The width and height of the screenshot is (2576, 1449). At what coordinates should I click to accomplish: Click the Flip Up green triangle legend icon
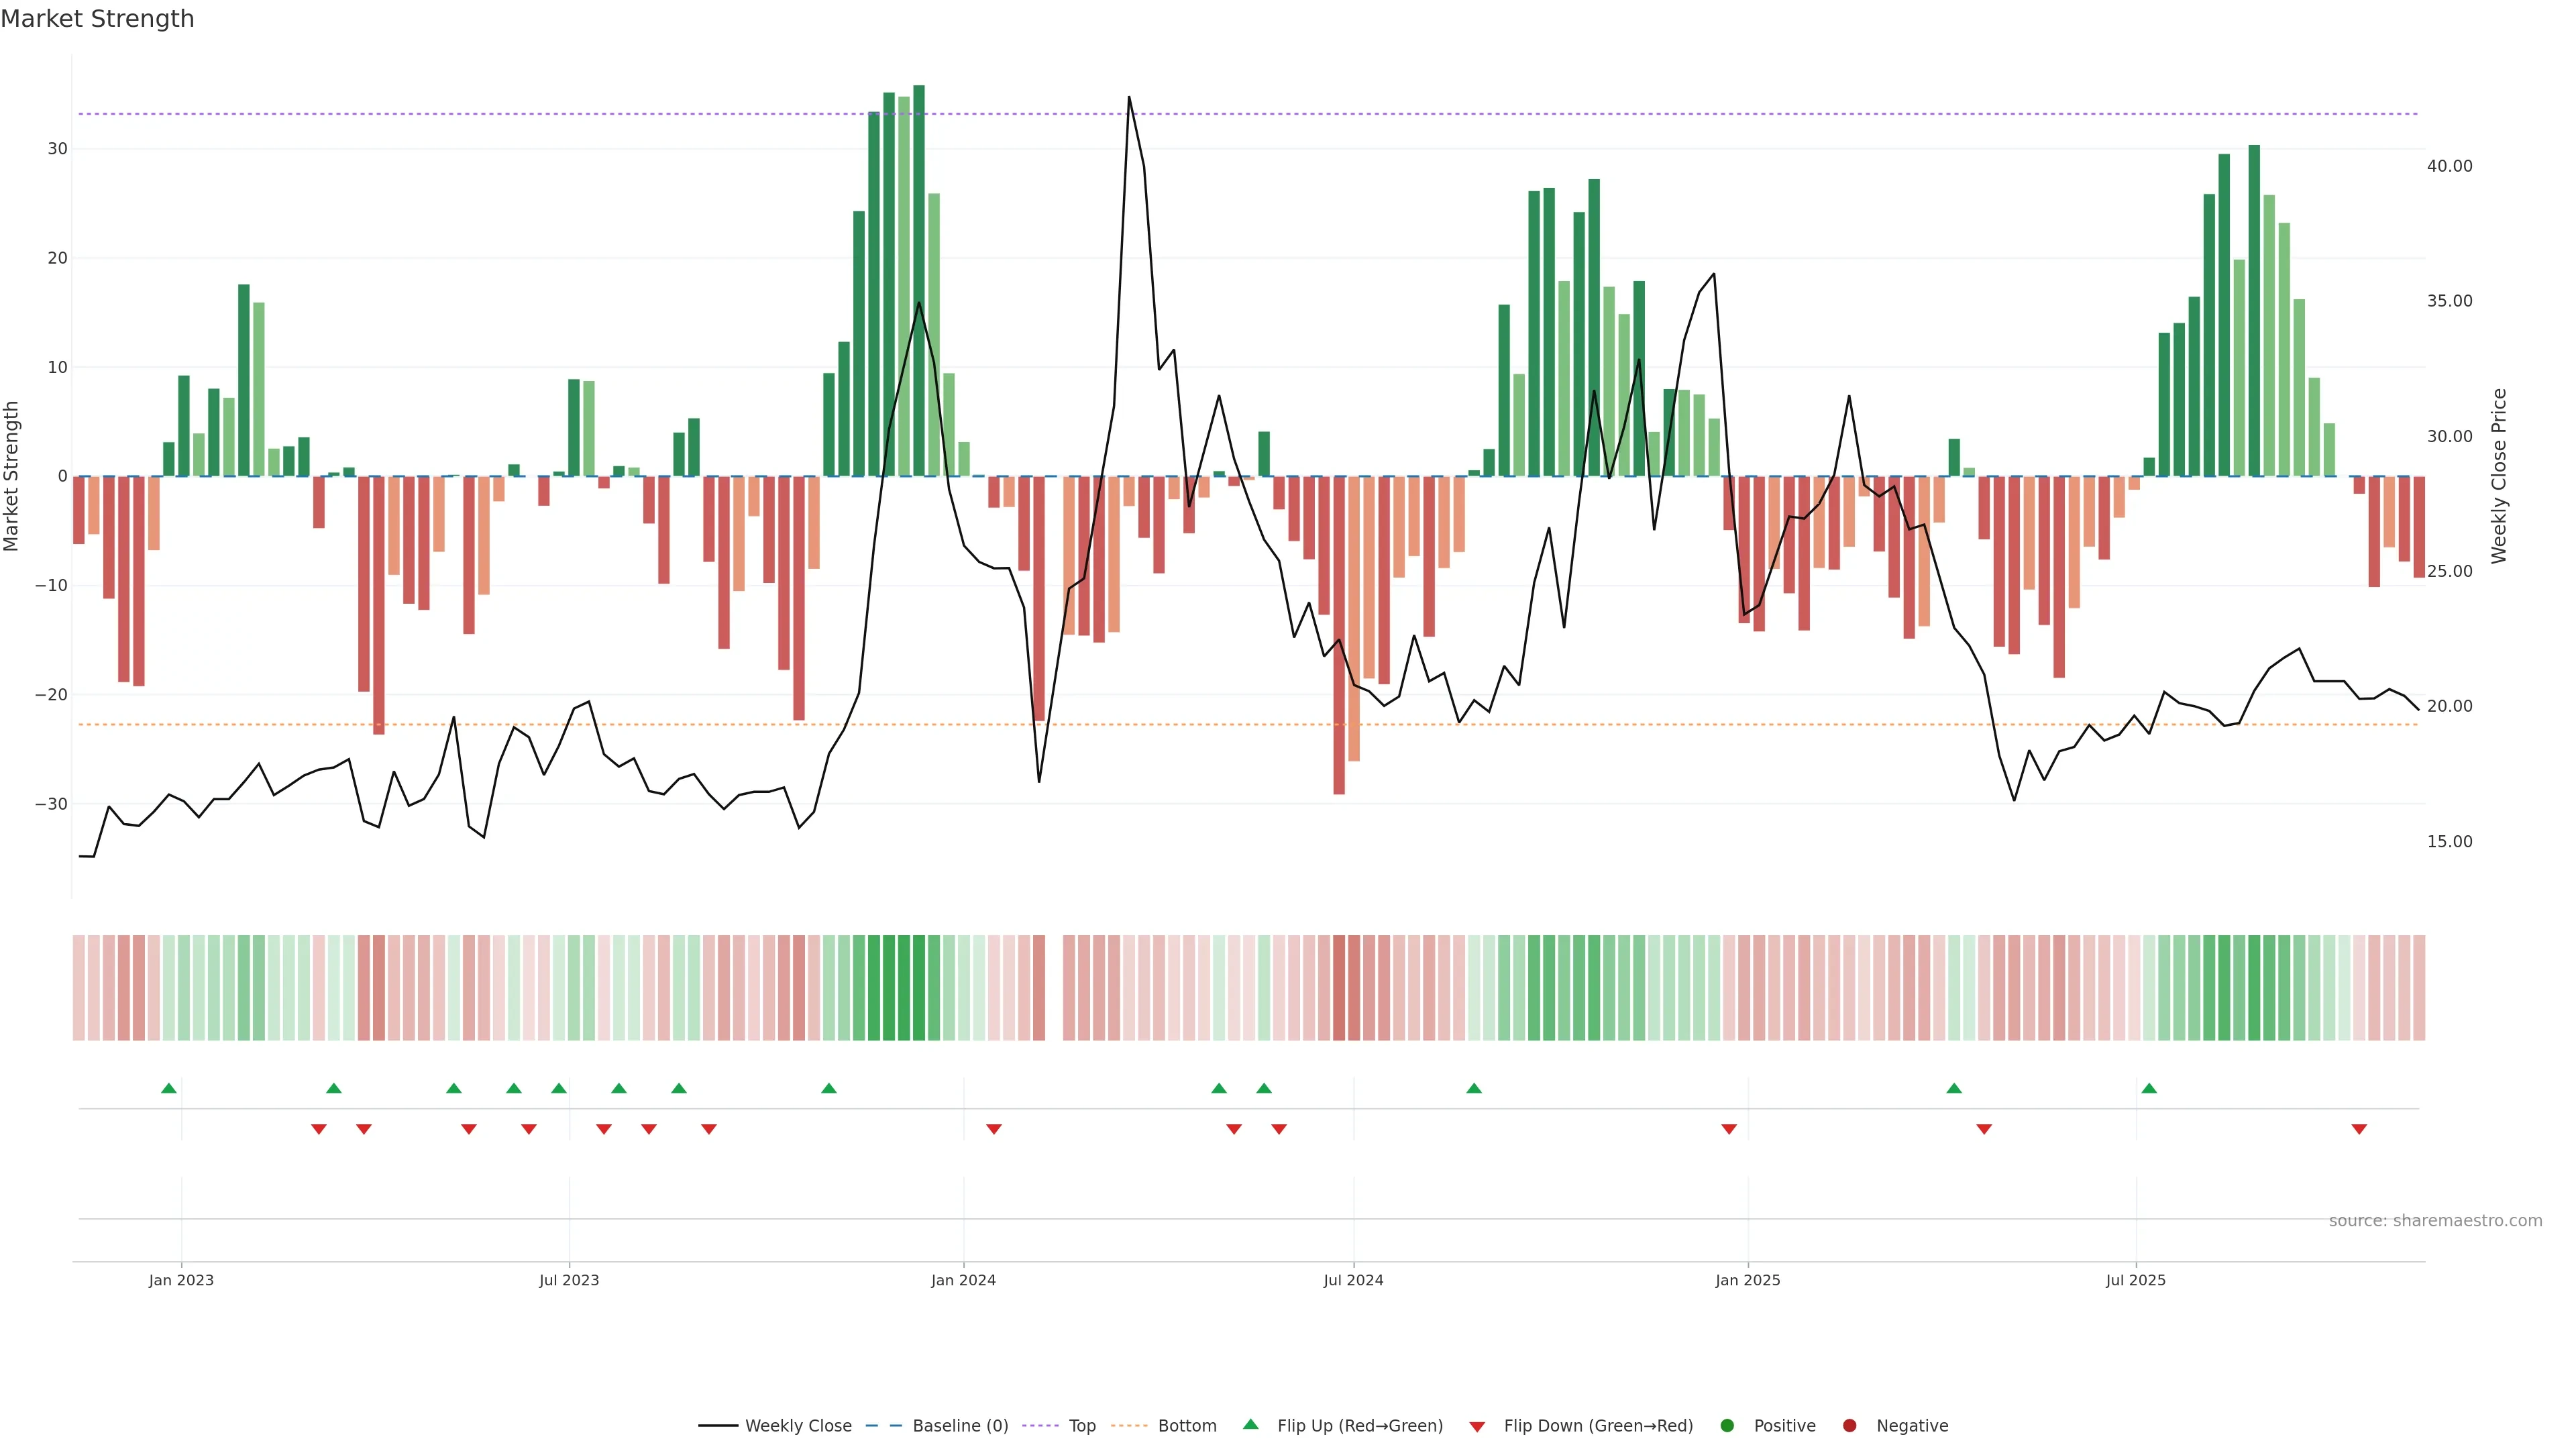point(1250,1424)
